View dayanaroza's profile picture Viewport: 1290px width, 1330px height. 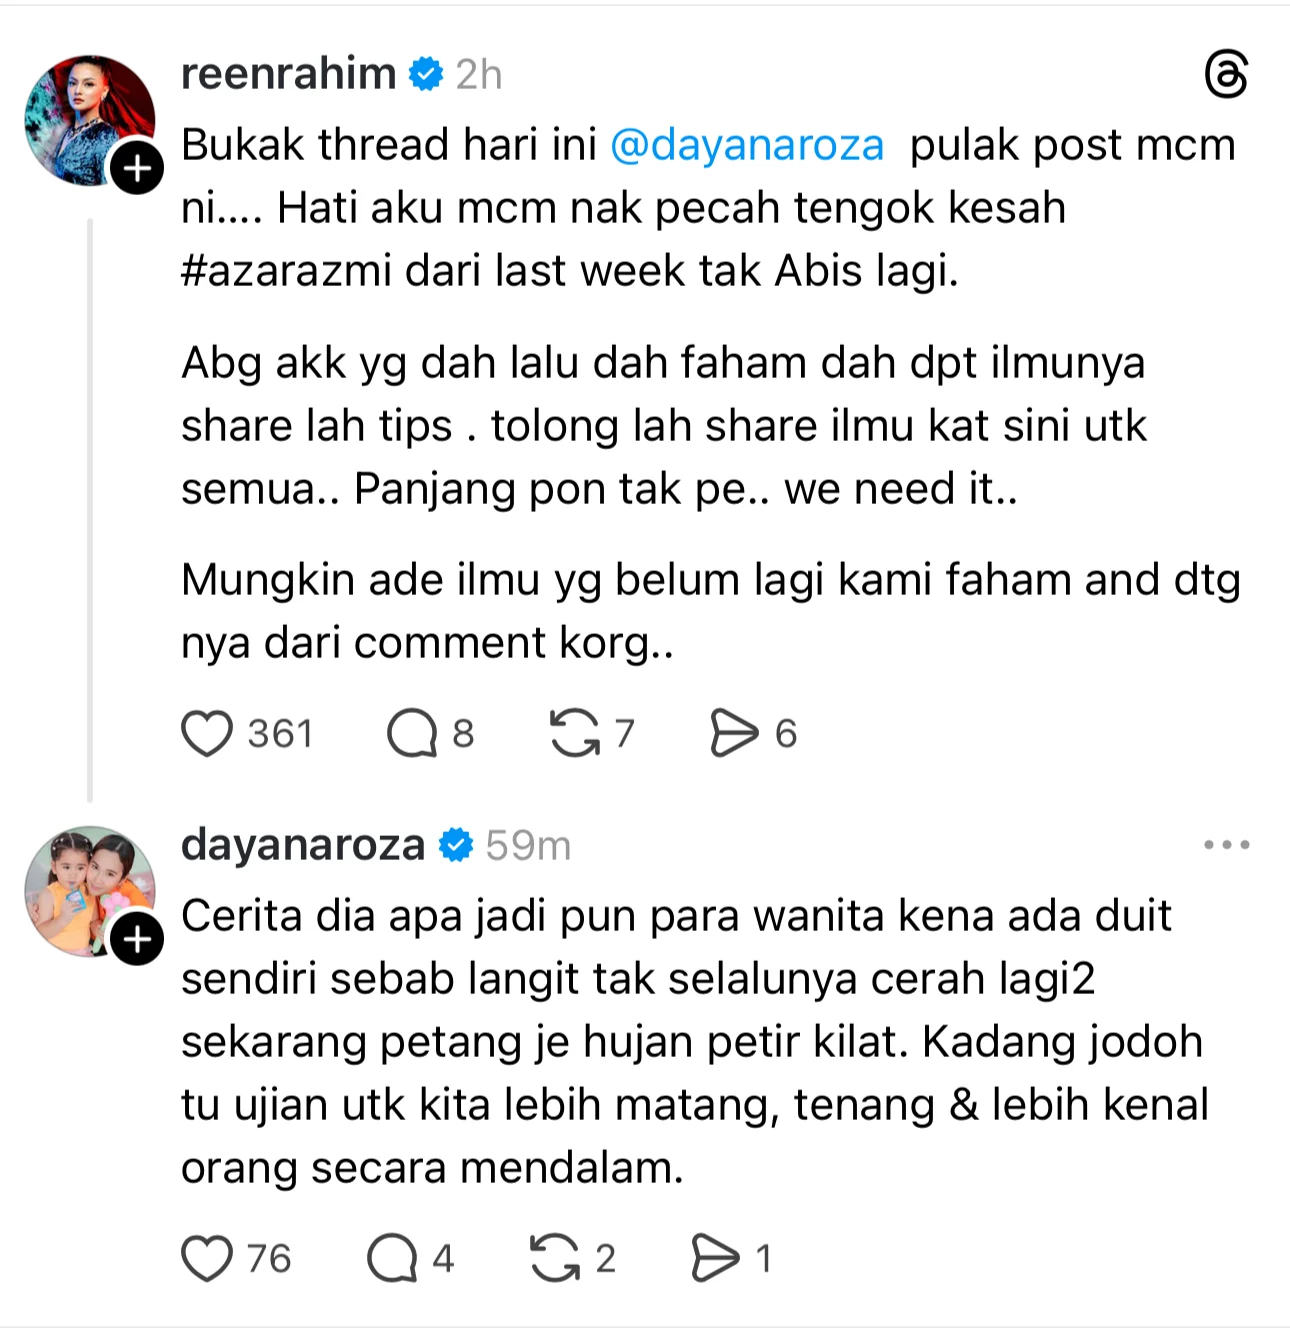coord(89,891)
